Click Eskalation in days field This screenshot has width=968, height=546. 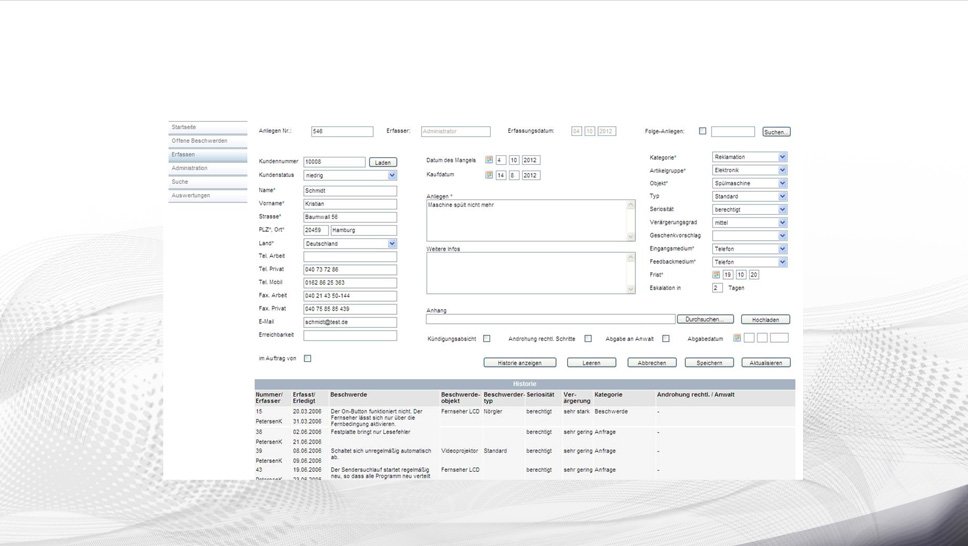[717, 288]
